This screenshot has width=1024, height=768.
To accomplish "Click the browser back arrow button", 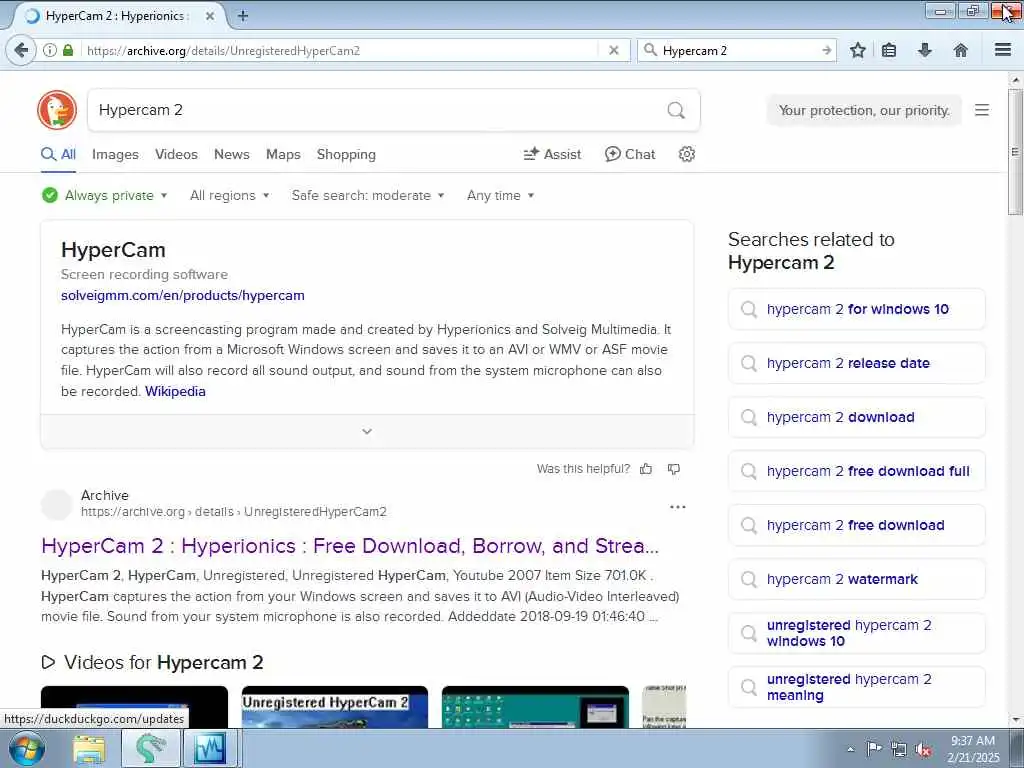I will [x=21, y=50].
